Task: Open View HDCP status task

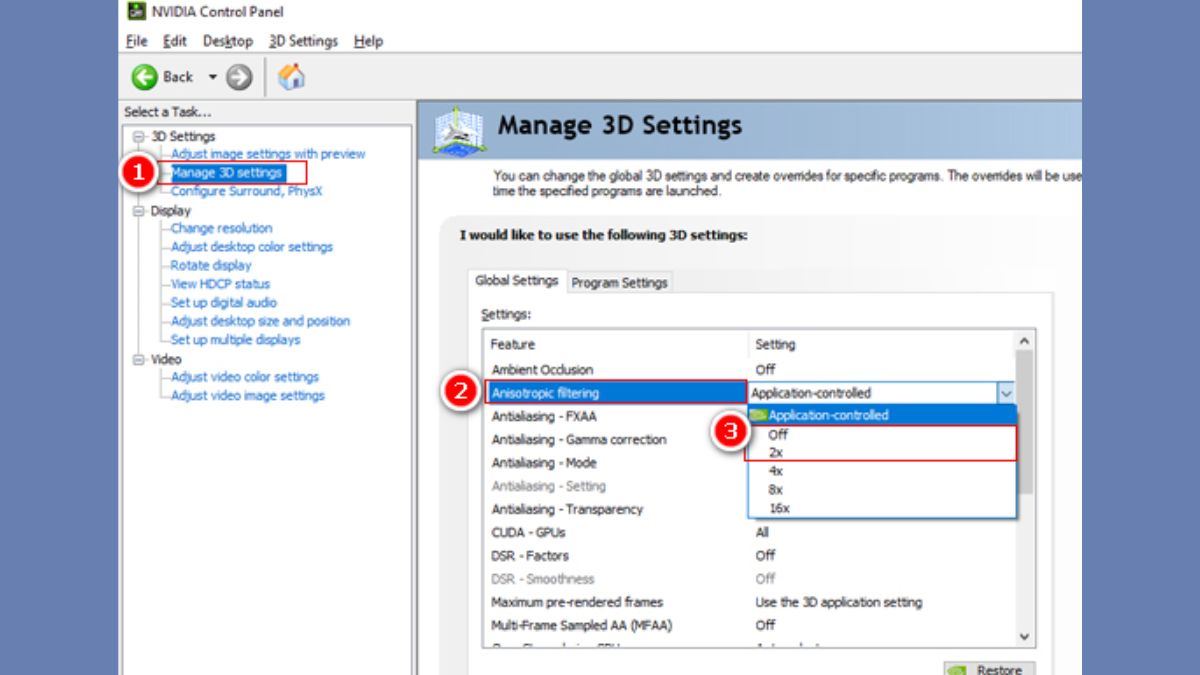Action: (x=220, y=284)
